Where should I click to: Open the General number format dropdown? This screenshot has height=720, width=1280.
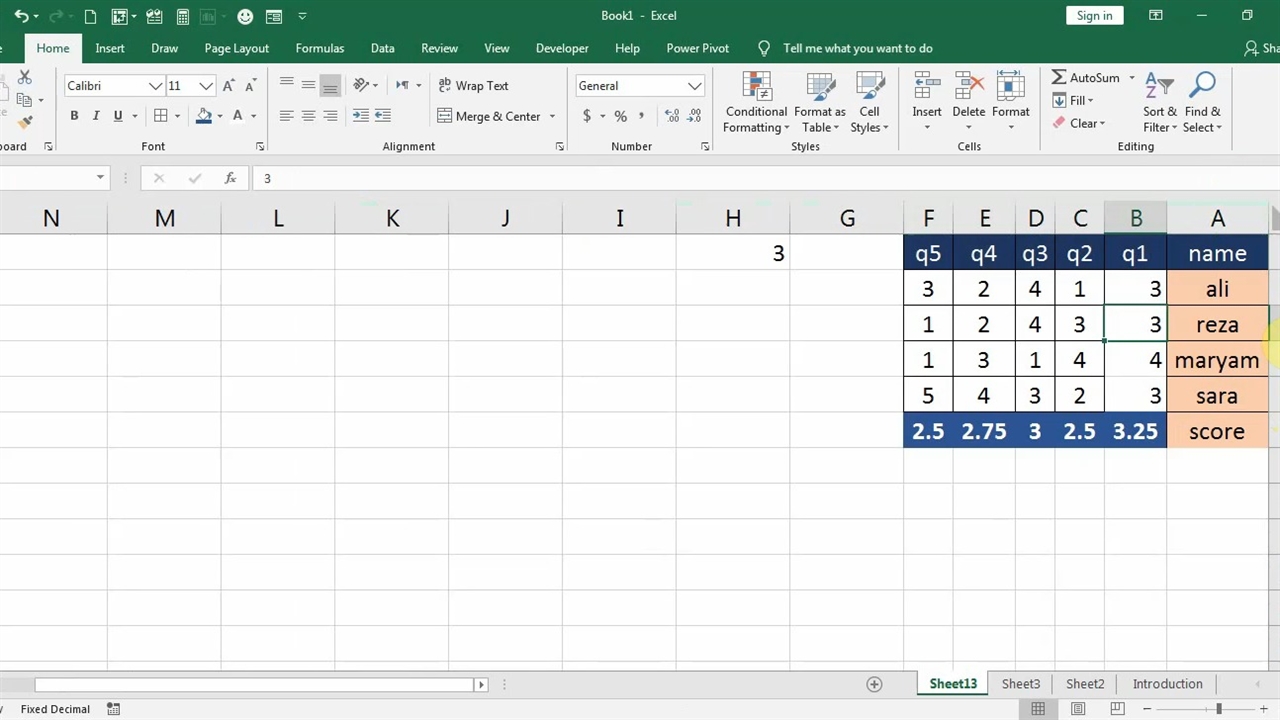click(x=694, y=86)
